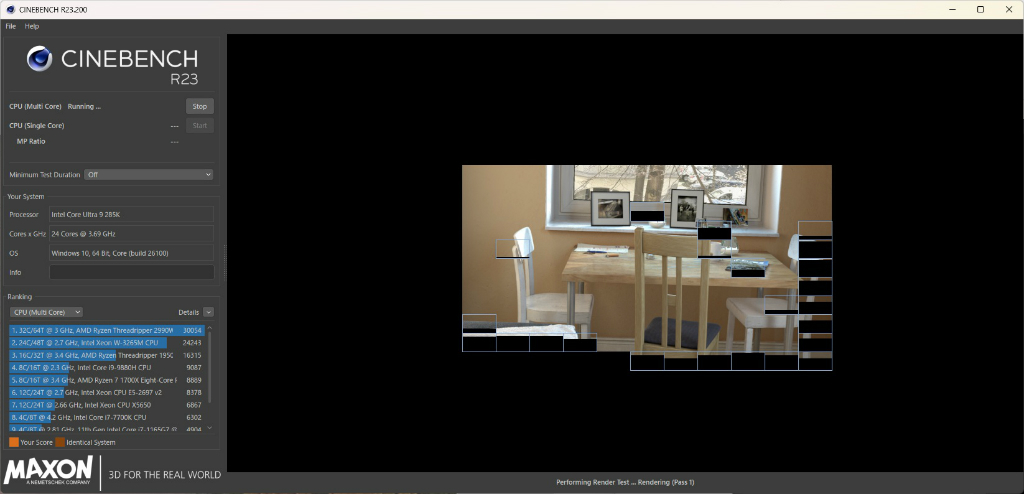Expand the ranking Details arrow

pyautogui.click(x=208, y=312)
